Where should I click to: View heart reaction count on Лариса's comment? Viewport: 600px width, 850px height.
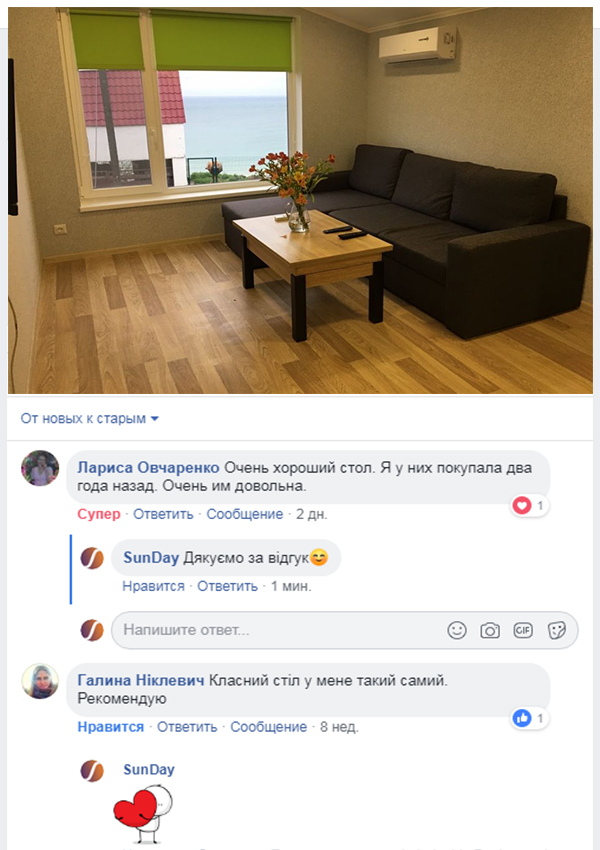pyautogui.click(x=529, y=506)
